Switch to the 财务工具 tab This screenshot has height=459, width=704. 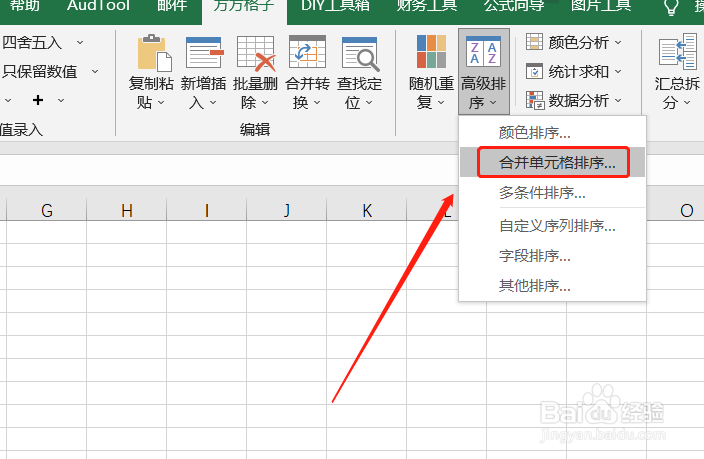tap(427, 5)
